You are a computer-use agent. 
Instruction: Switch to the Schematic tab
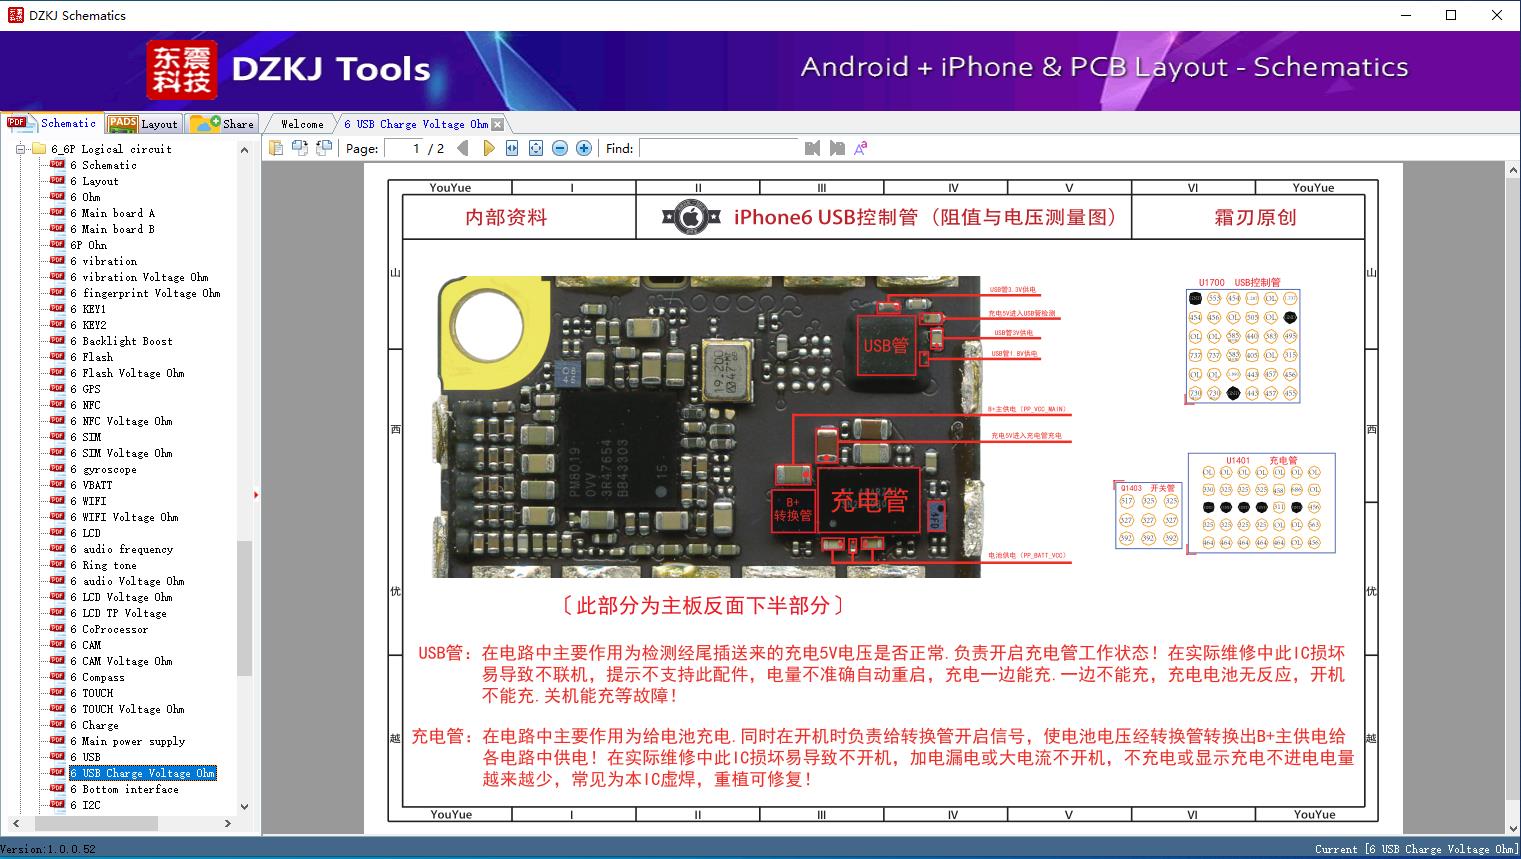click(x=52, y=123)
